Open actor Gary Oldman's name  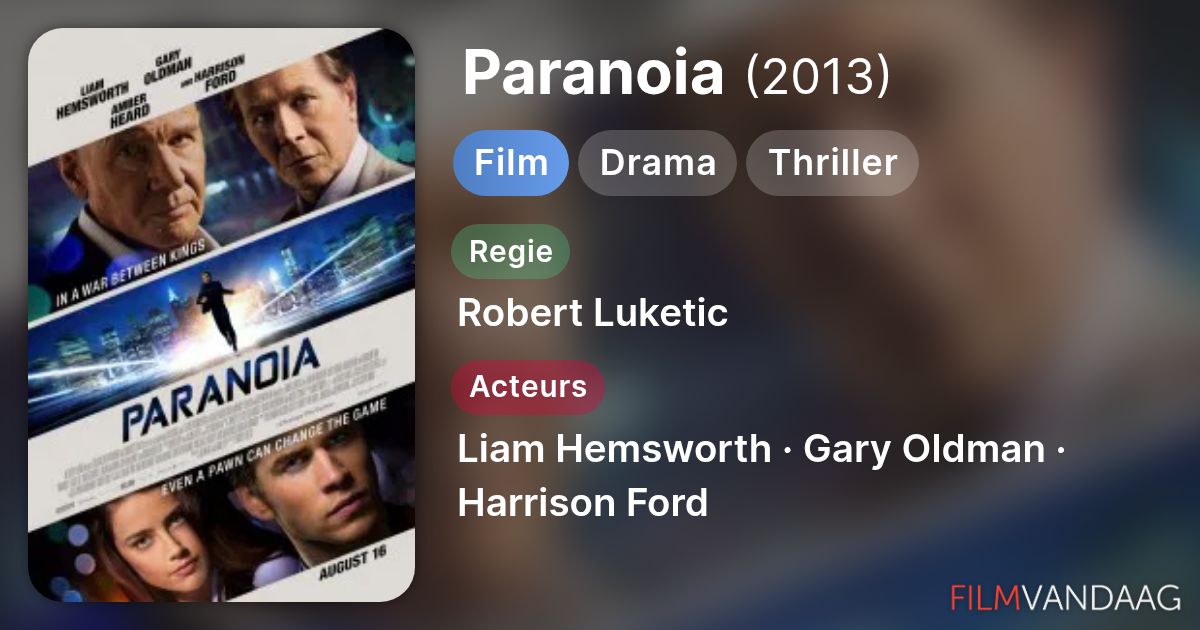(924, 449)
